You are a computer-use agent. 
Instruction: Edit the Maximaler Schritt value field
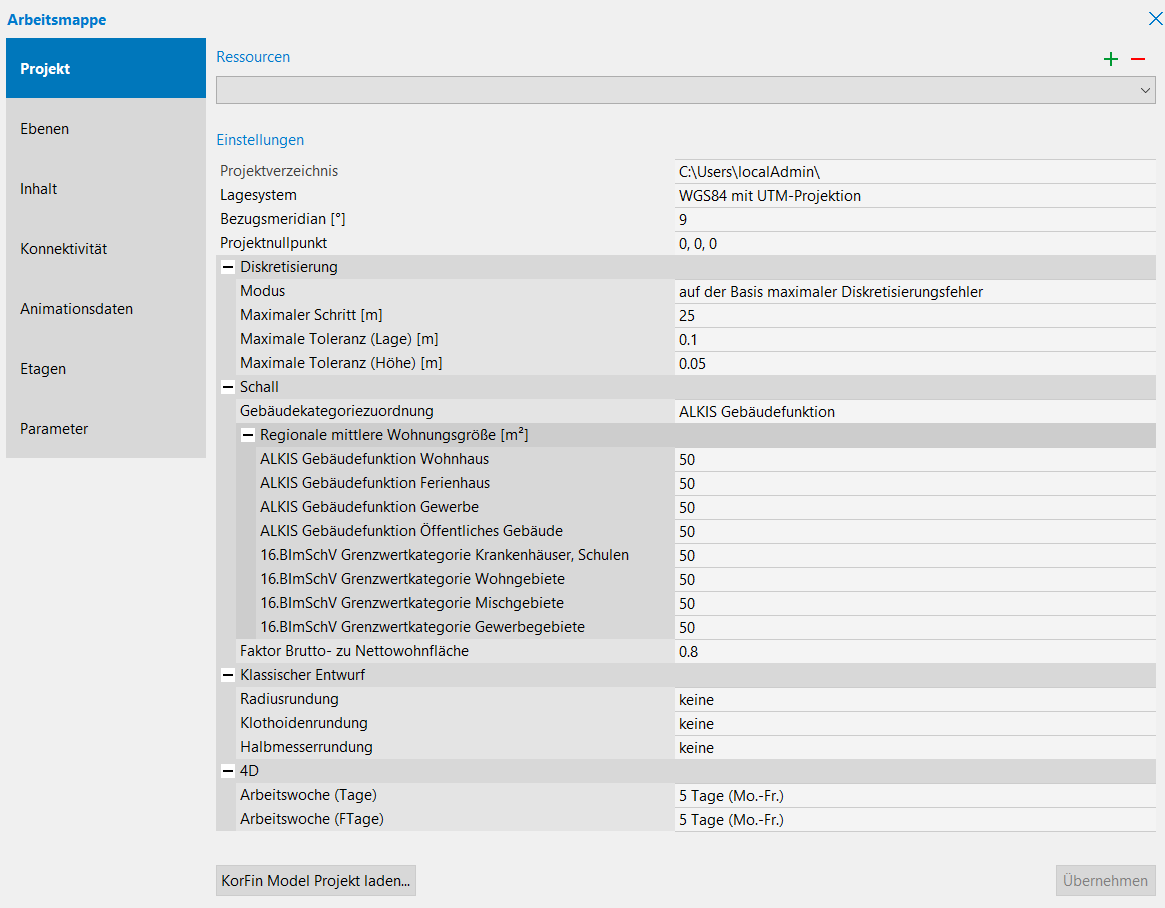[x=914, y=316]
